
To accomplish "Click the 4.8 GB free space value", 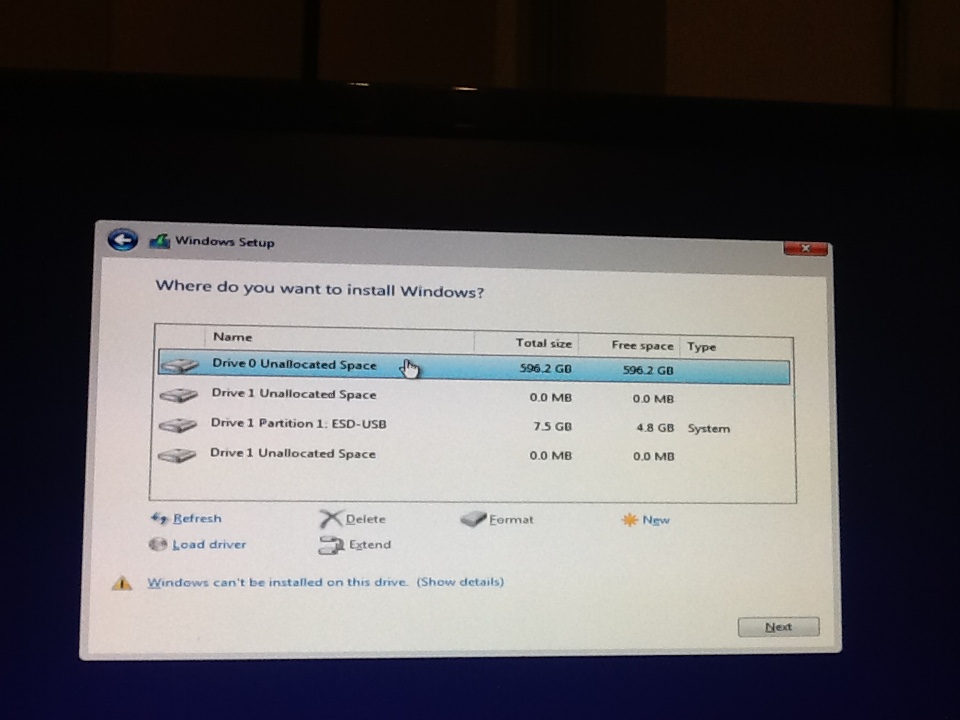I will (655, 427).
